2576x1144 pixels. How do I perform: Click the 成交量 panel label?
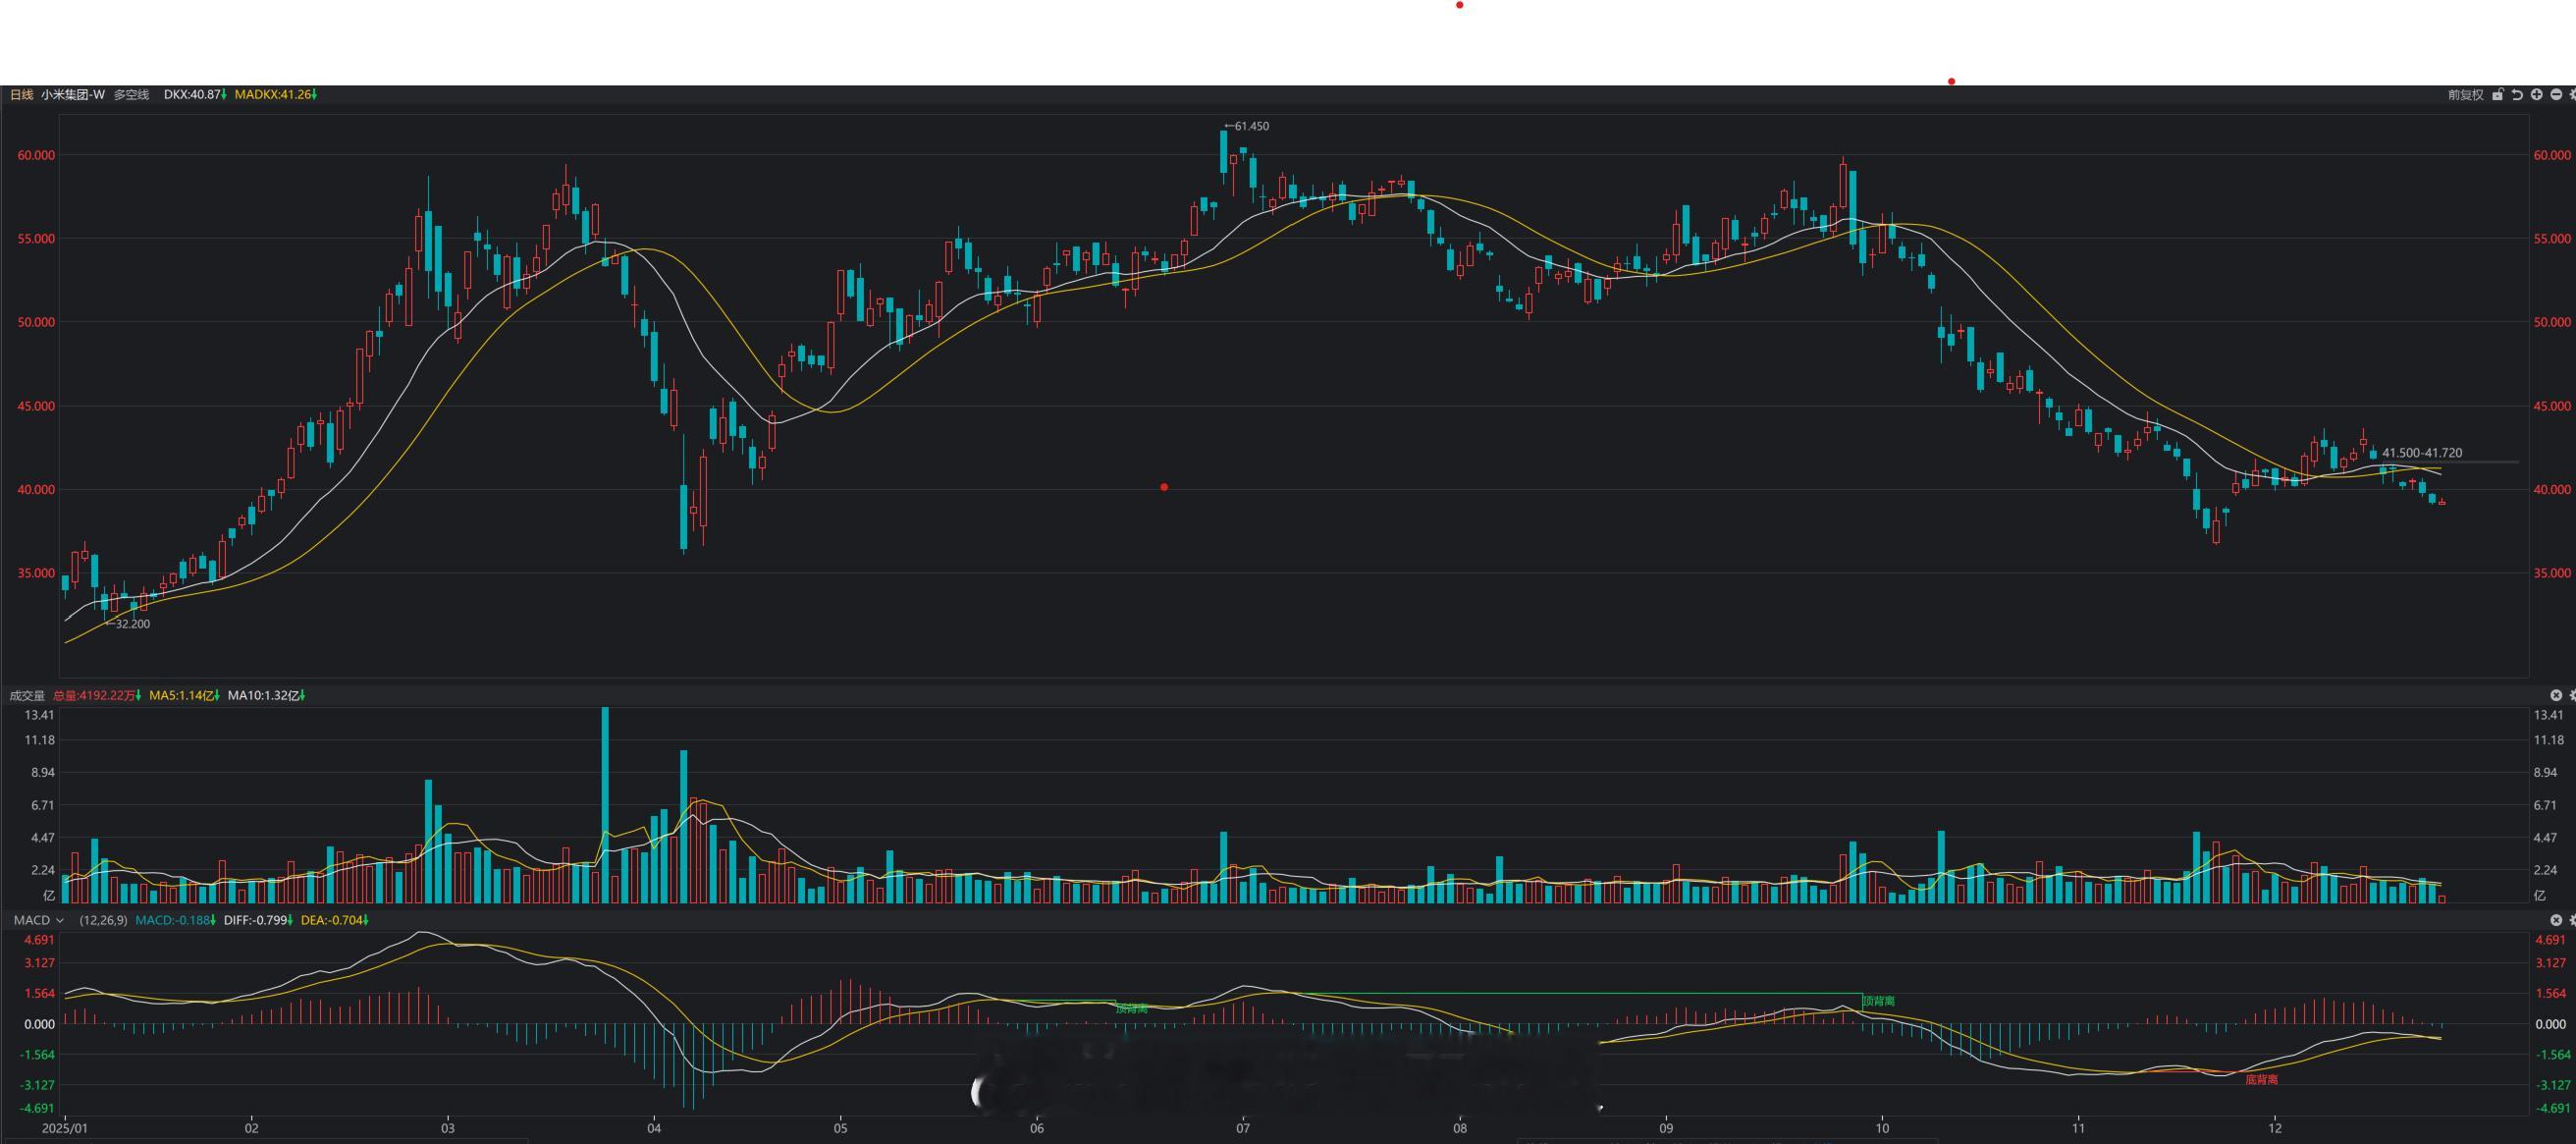[x=27, y=695]
